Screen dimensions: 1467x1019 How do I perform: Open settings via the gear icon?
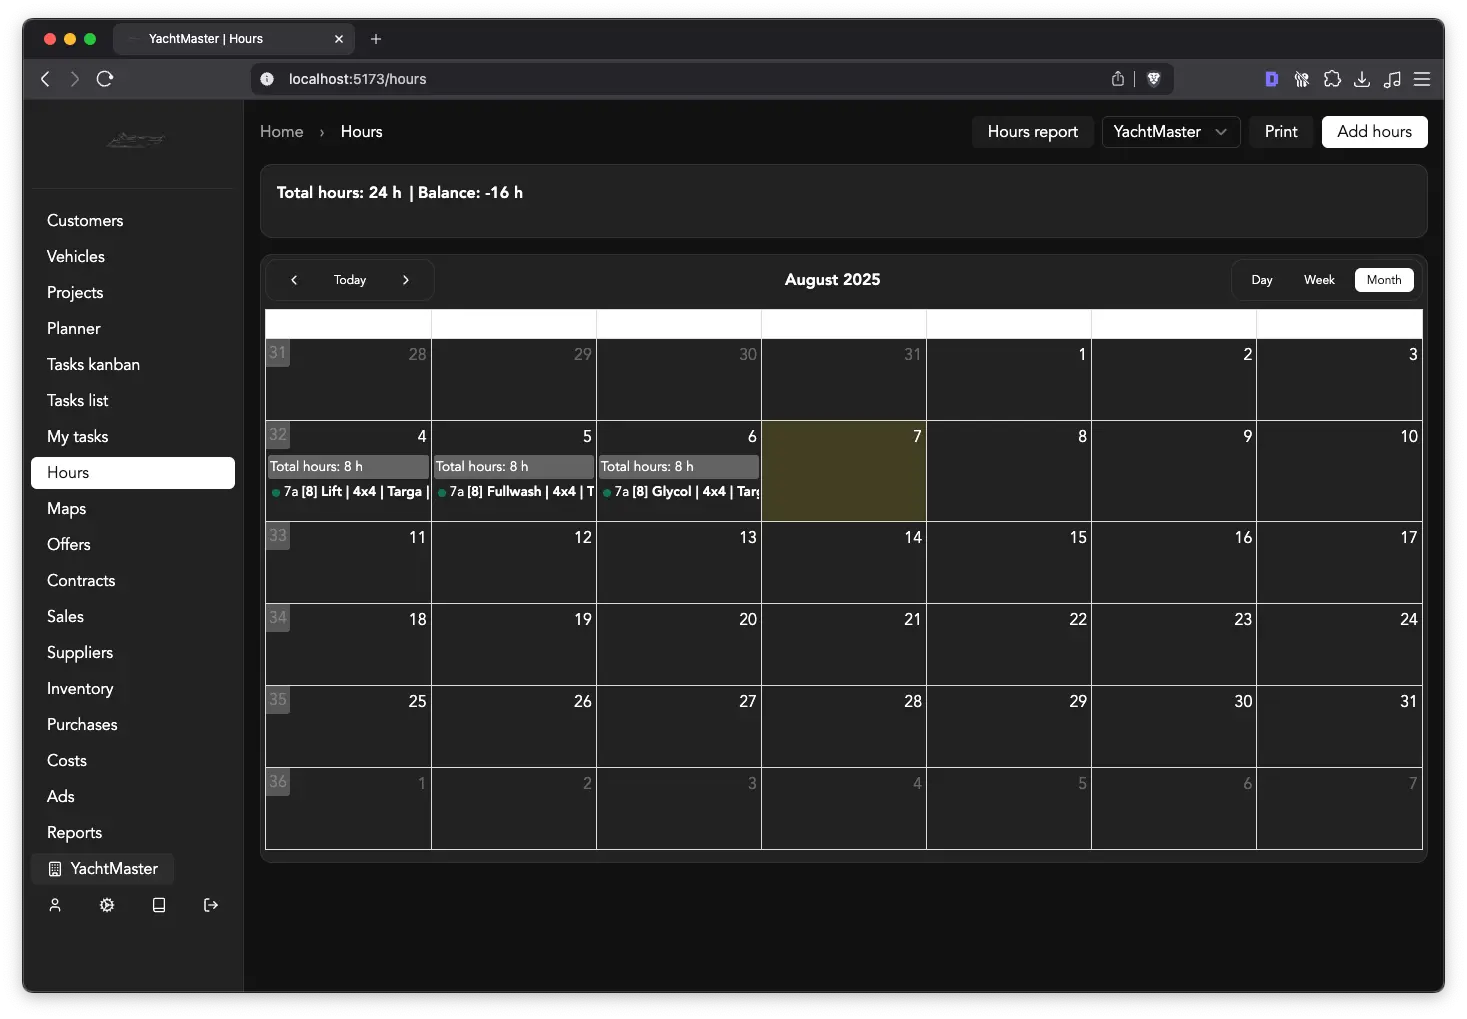pos(107,905)
